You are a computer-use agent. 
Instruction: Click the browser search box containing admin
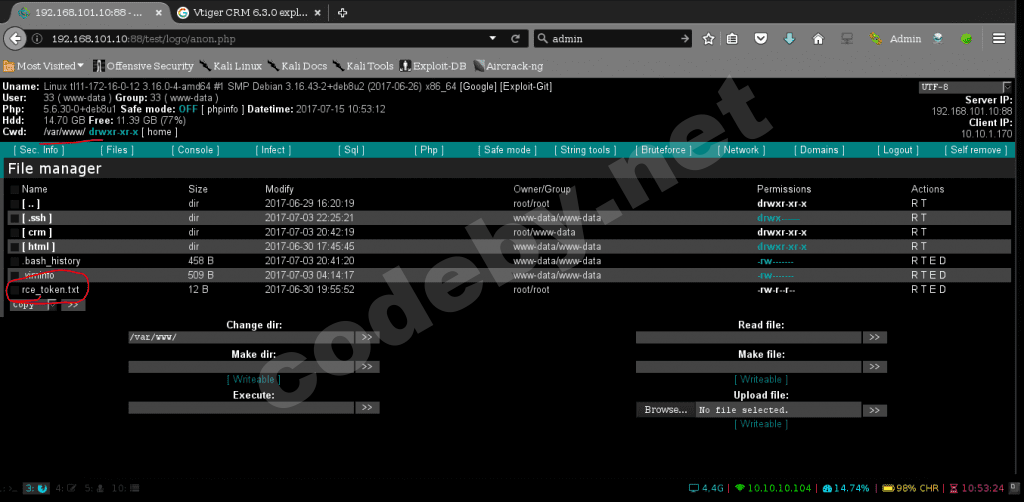point(613,39)
